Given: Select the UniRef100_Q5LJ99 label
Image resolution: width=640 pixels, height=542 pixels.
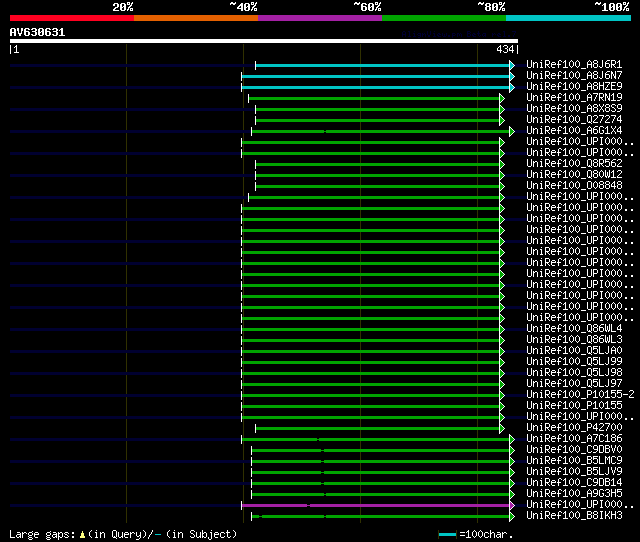Looking at the screenshot, I should tap(574, 362).
